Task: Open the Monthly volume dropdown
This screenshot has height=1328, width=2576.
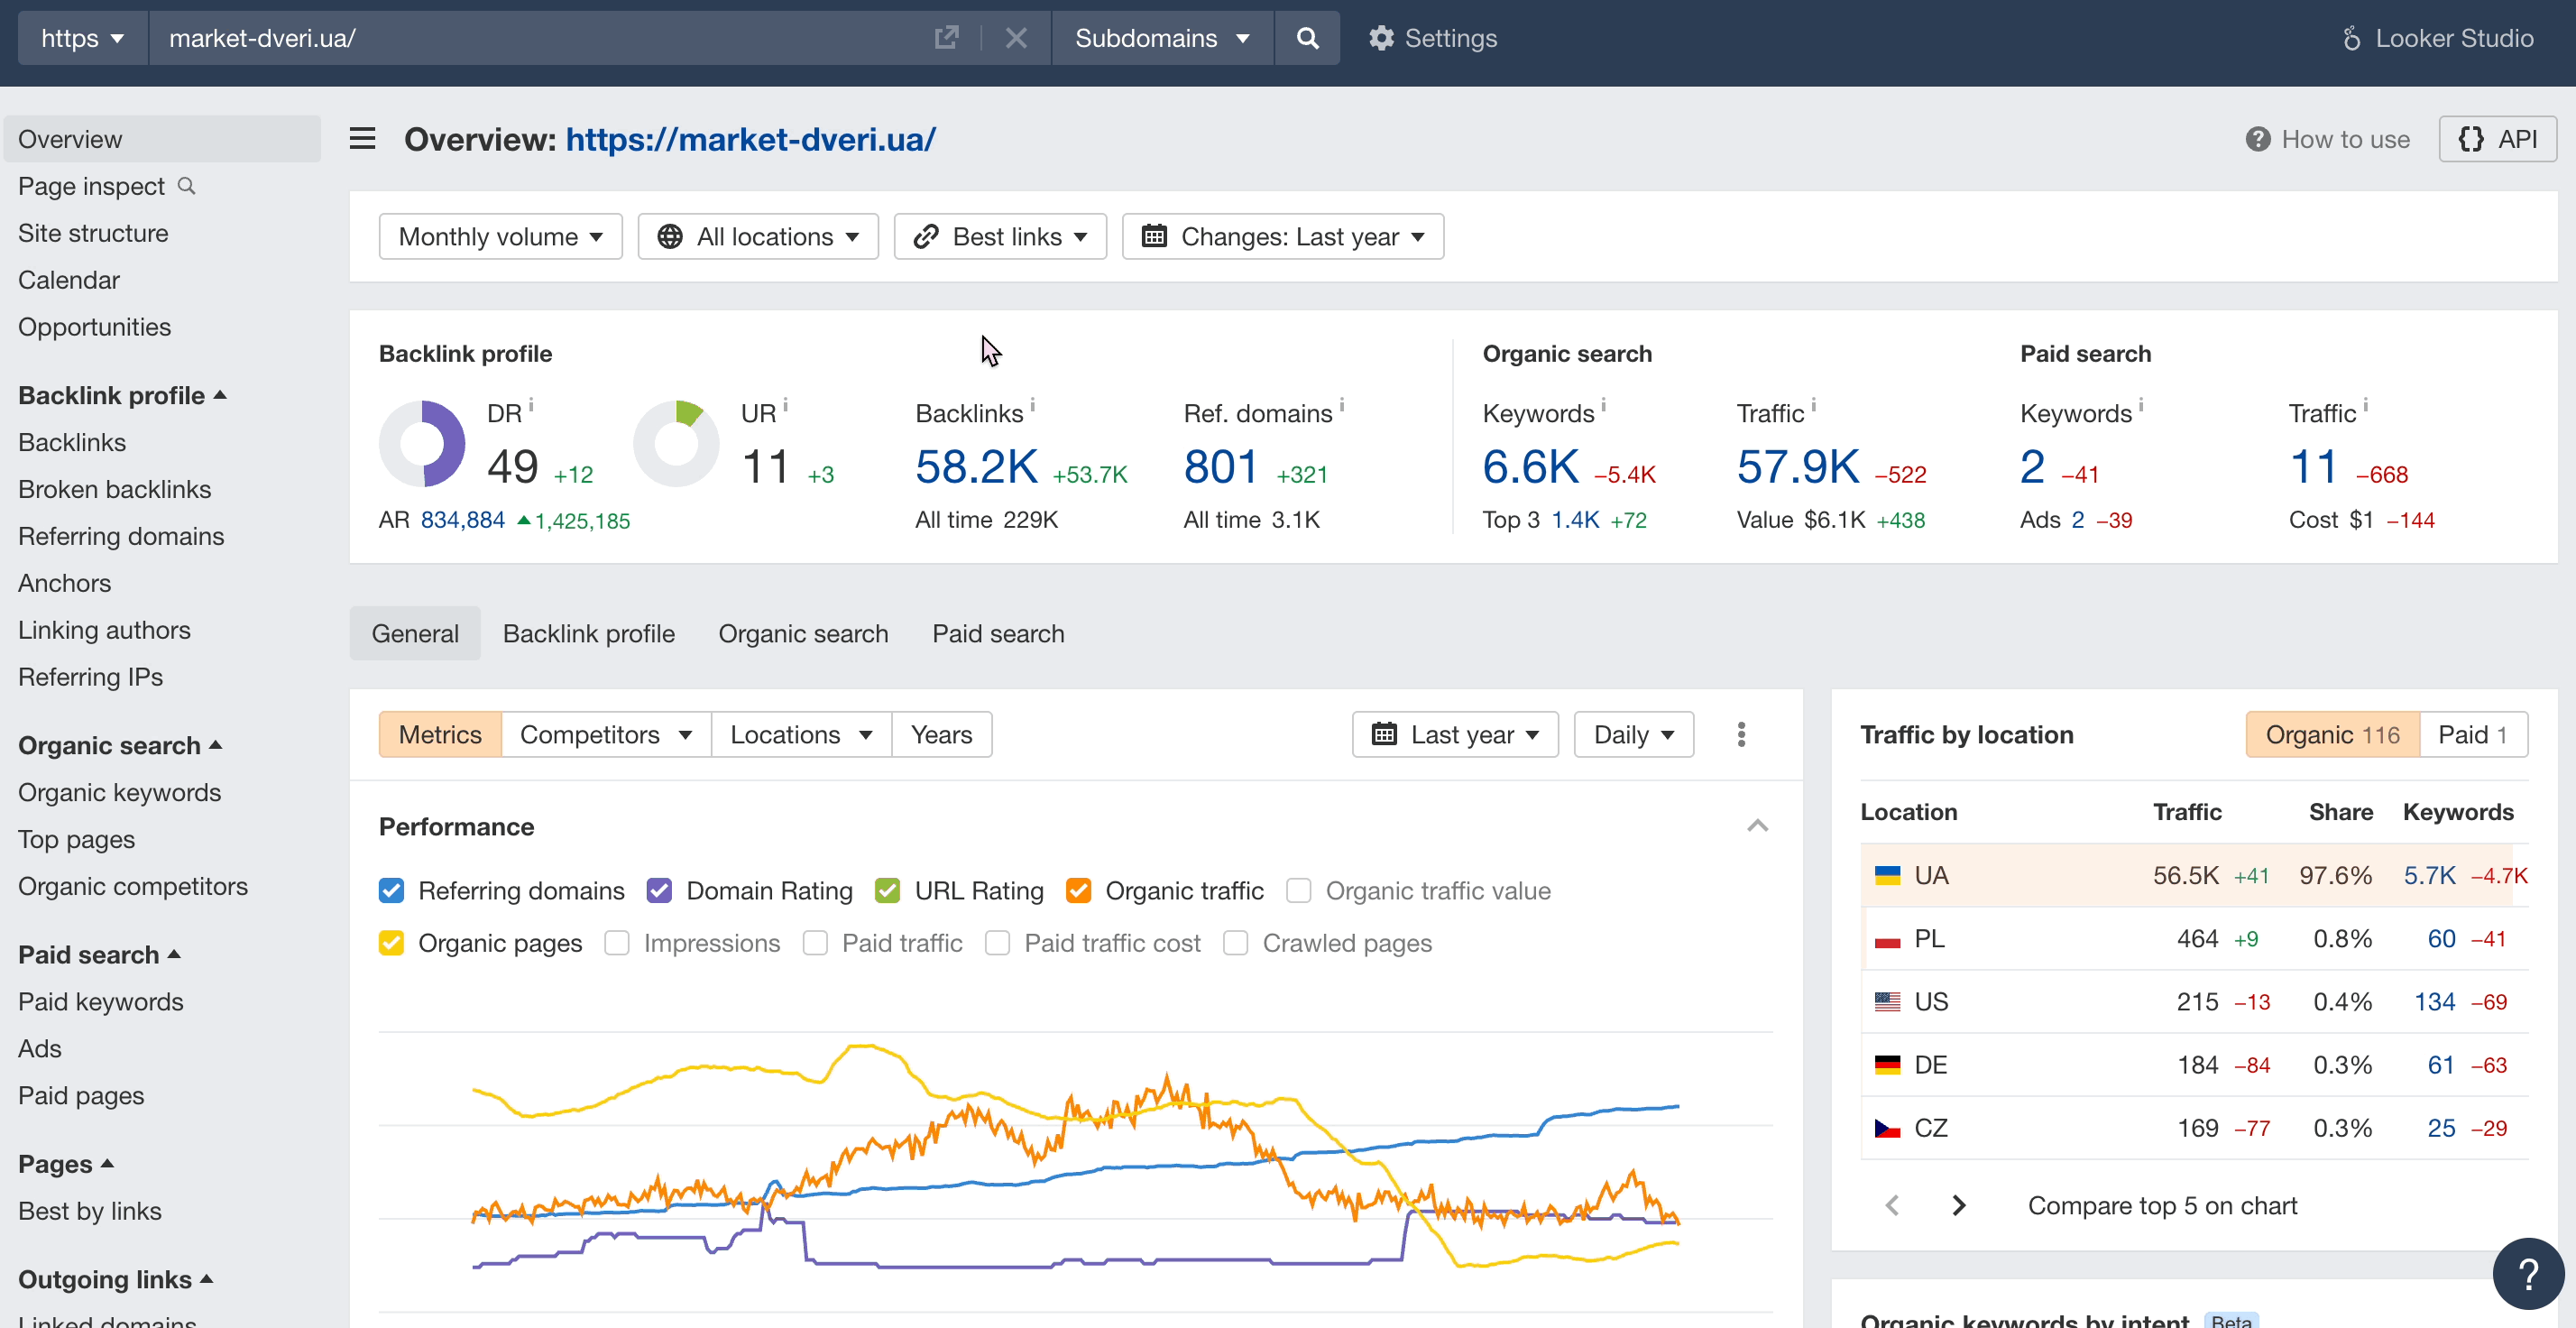Action: [x=500, y=236]
